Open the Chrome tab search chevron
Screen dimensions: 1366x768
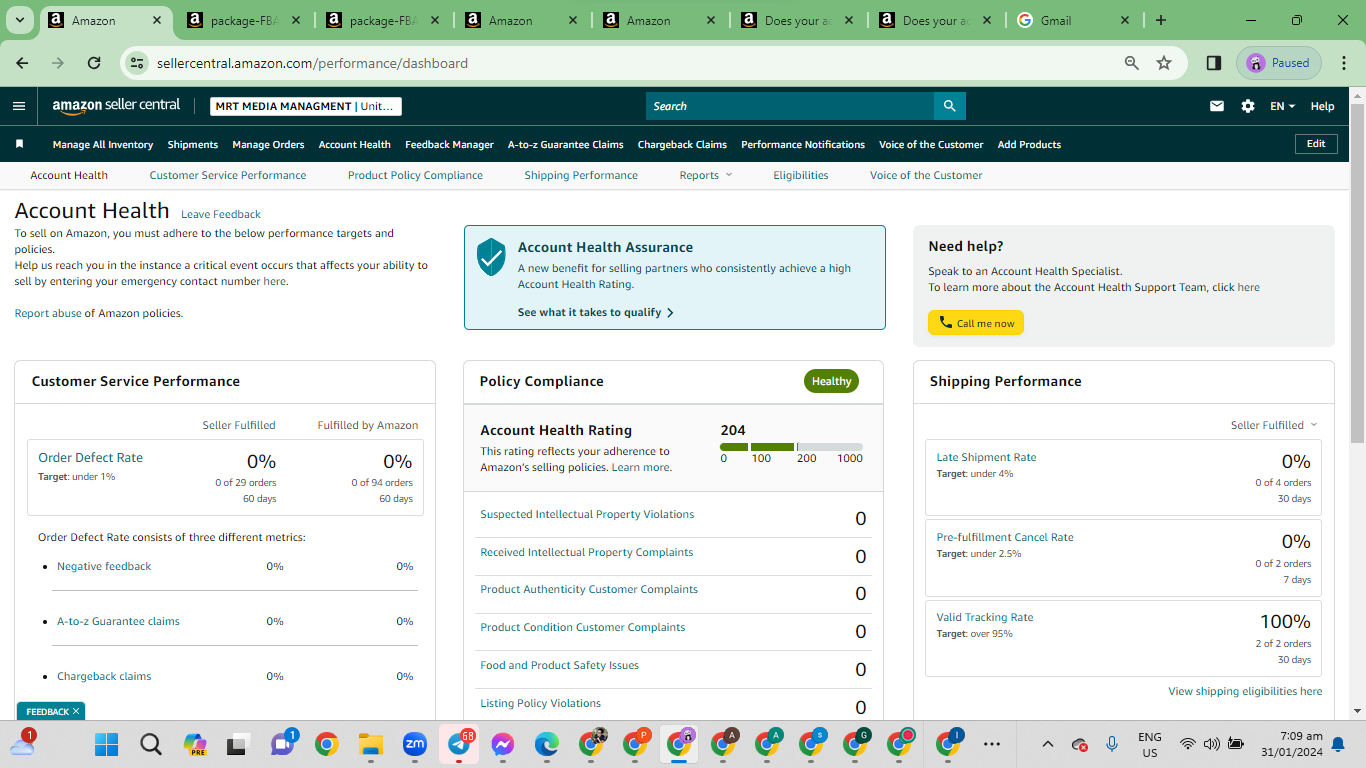[20, 20]
